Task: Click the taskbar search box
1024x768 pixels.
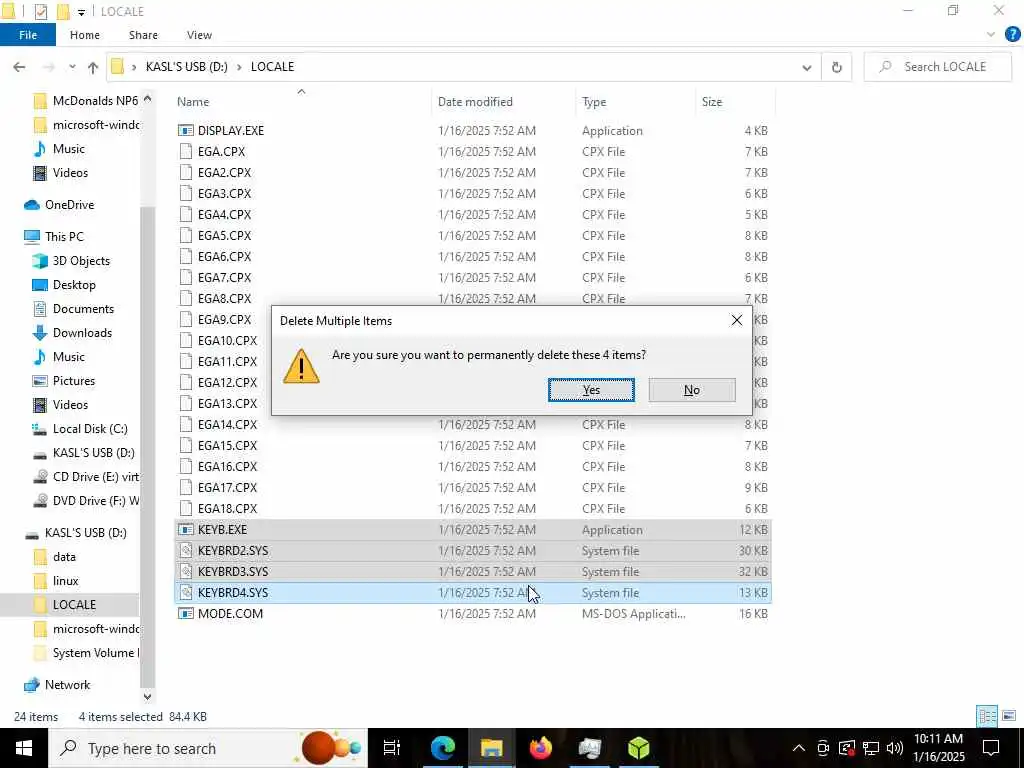Action: pyautogui.click(x=208, y=748)
